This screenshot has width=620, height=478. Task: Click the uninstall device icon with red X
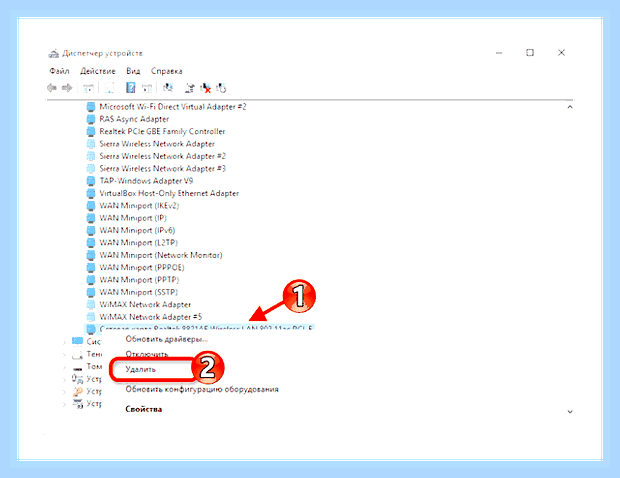point(206,88)
